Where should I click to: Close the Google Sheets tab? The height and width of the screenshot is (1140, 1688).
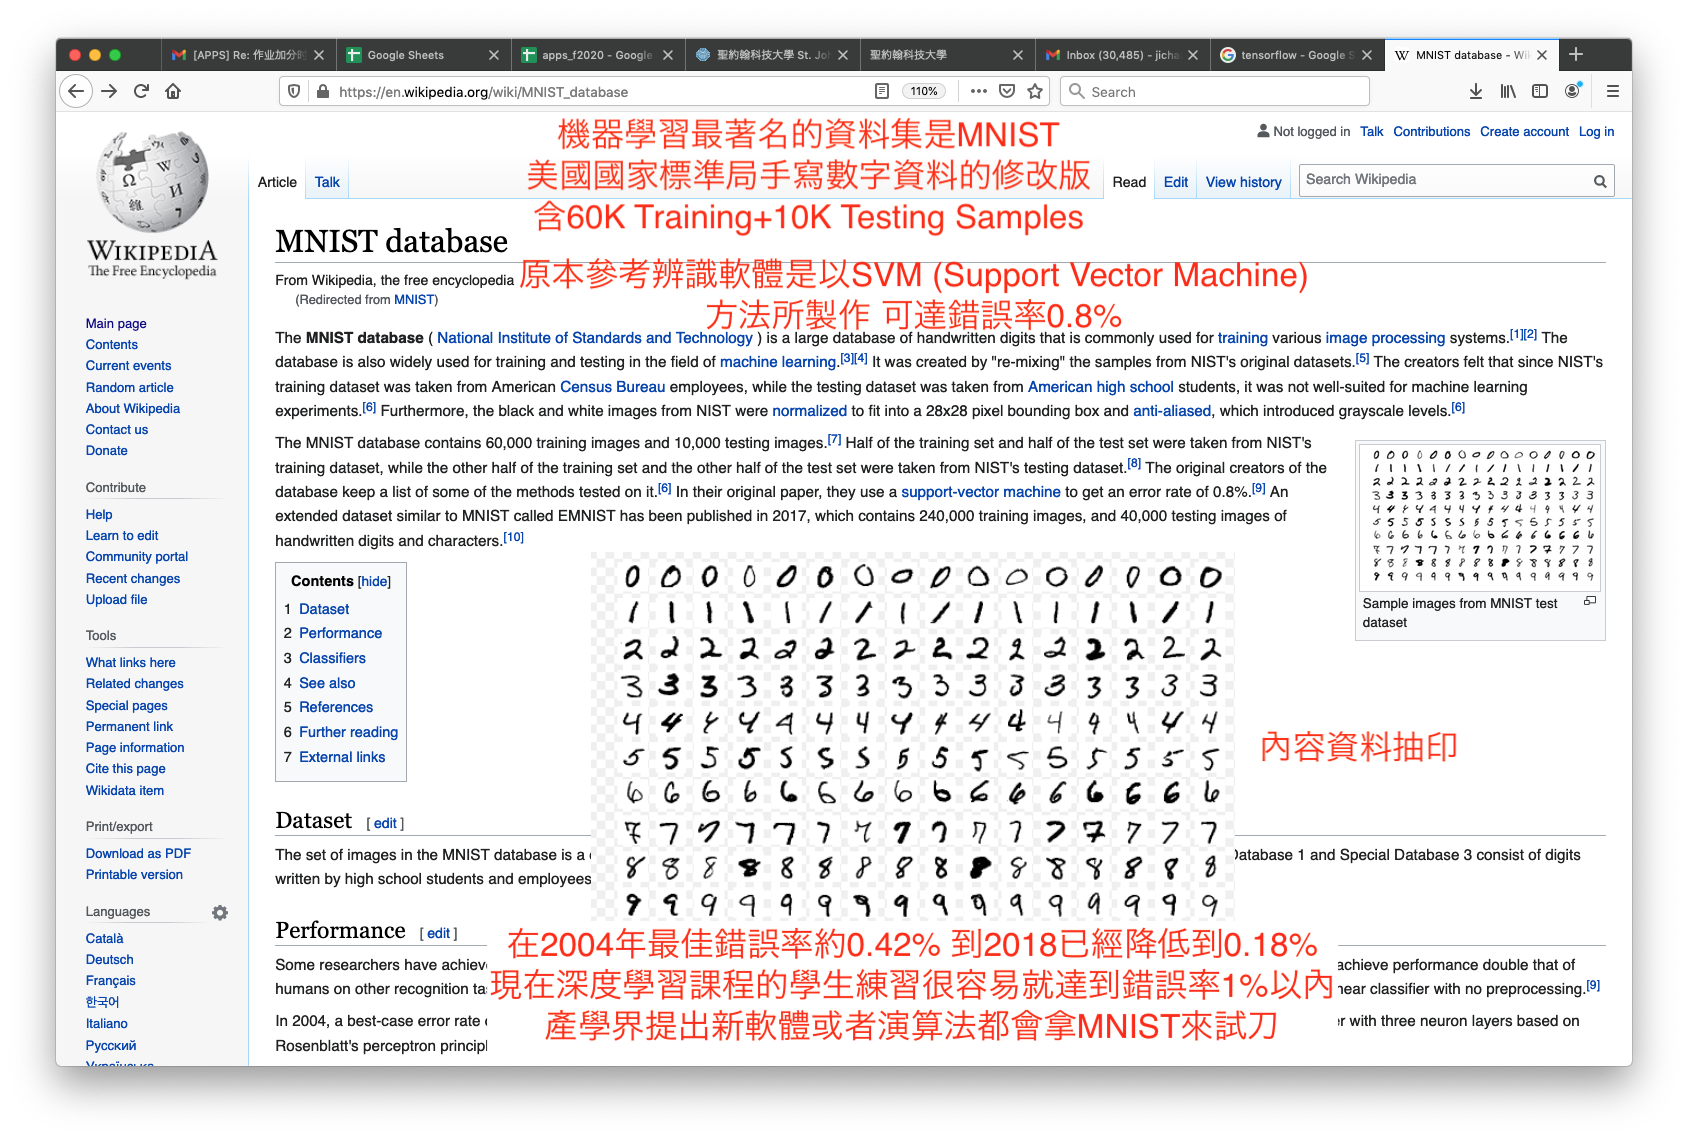click(494, 55)
